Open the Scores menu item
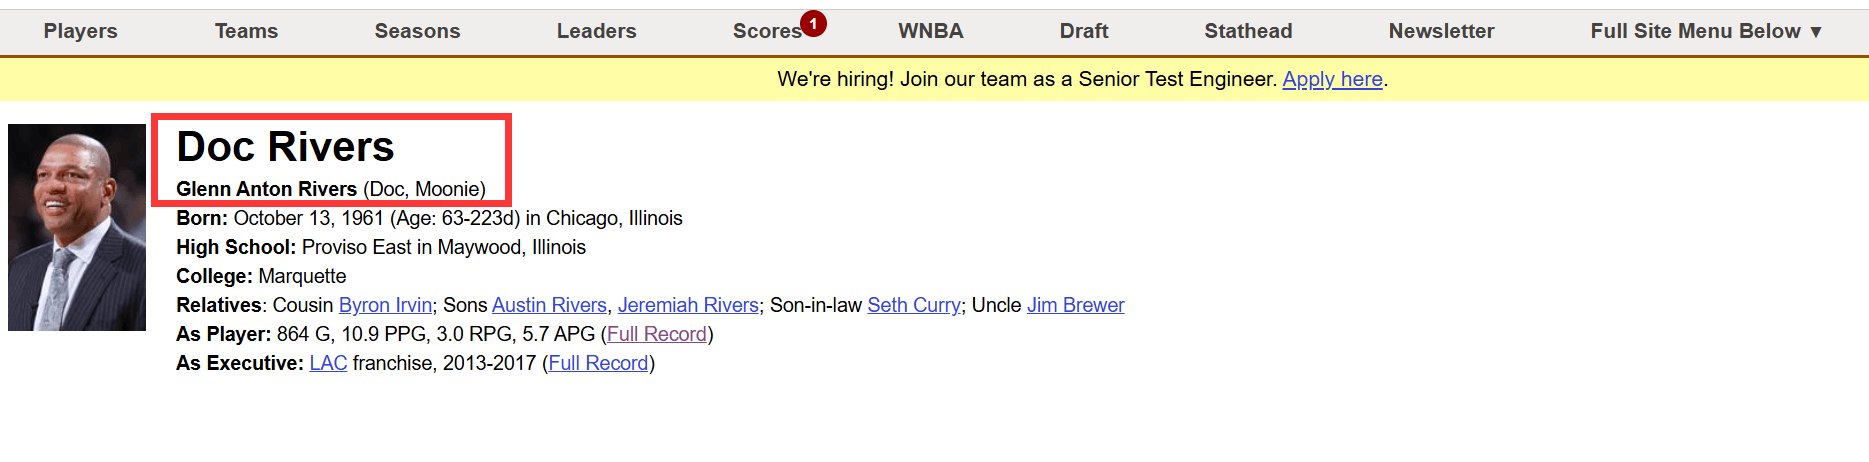Image resolution: width=1869 pixels, height=462 pixels. (767, 31)
